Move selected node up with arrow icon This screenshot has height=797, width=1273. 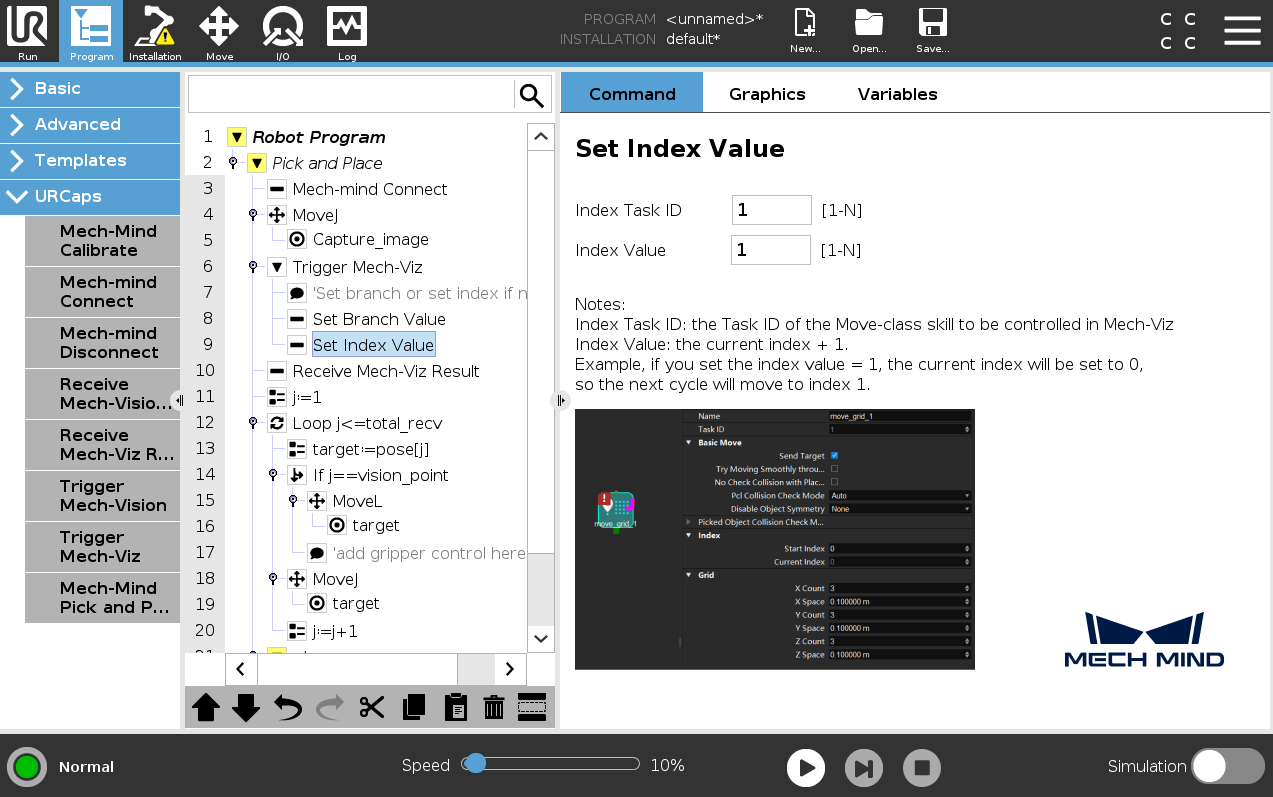[206, 708]
